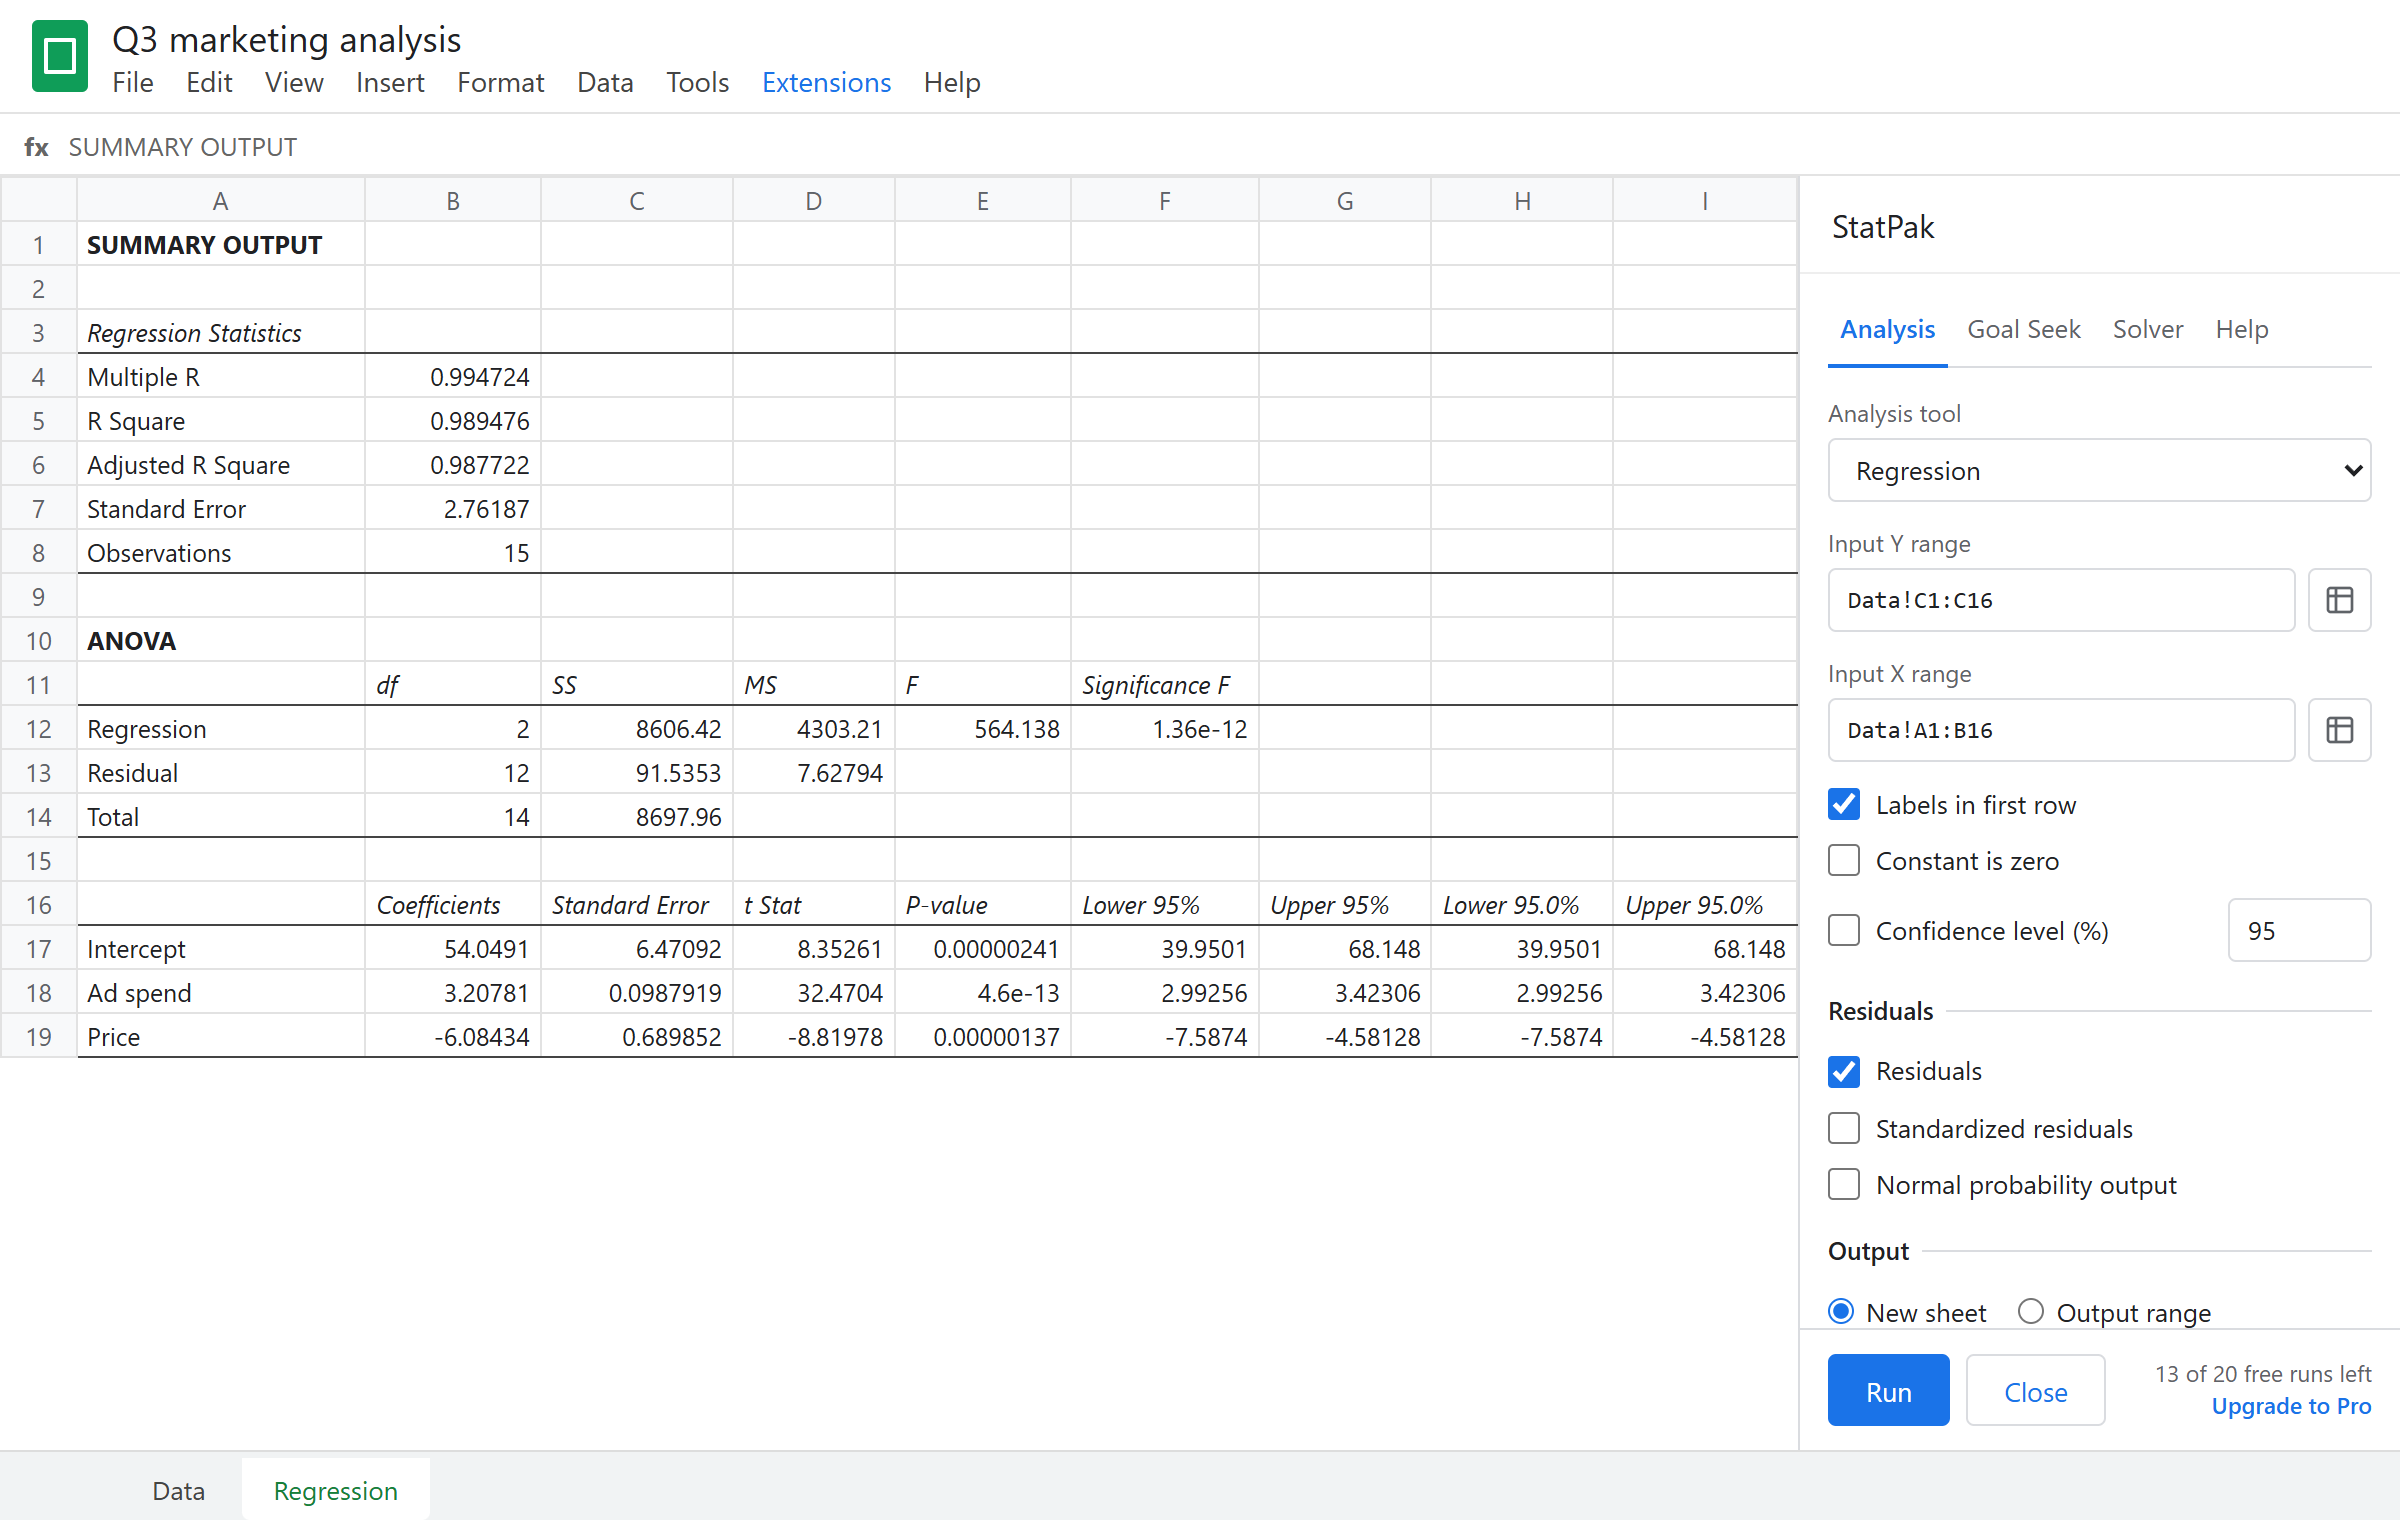2400x1520 pixels.
Task: Select the Price coefficient -6.08434
Action: point(453,1037)
